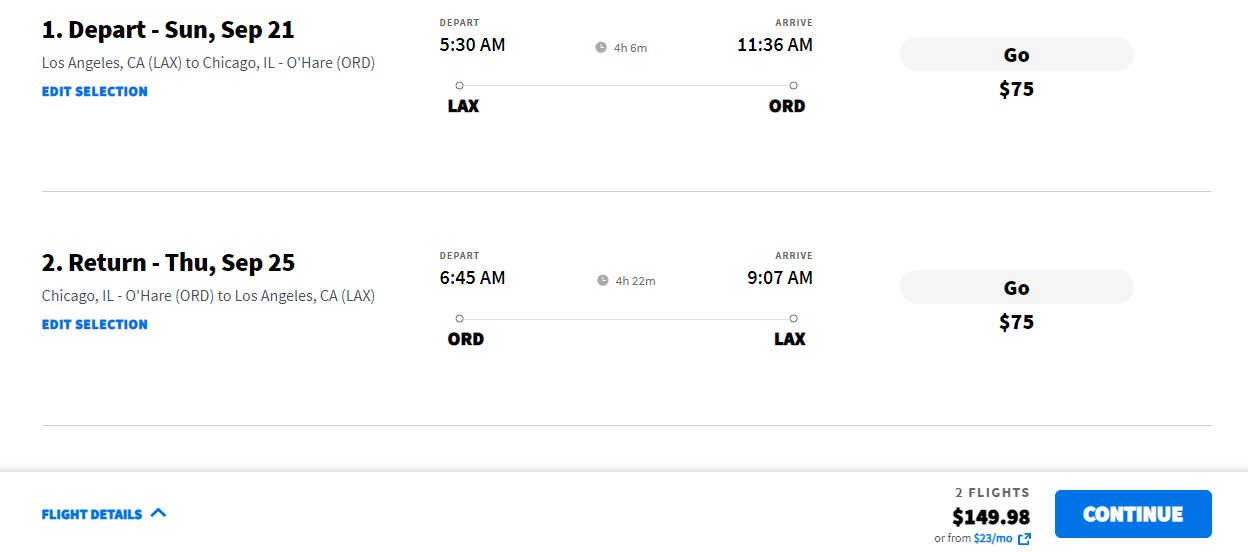Click the LAX arrival dot on the return route
1248x552 pixels.
793,319
